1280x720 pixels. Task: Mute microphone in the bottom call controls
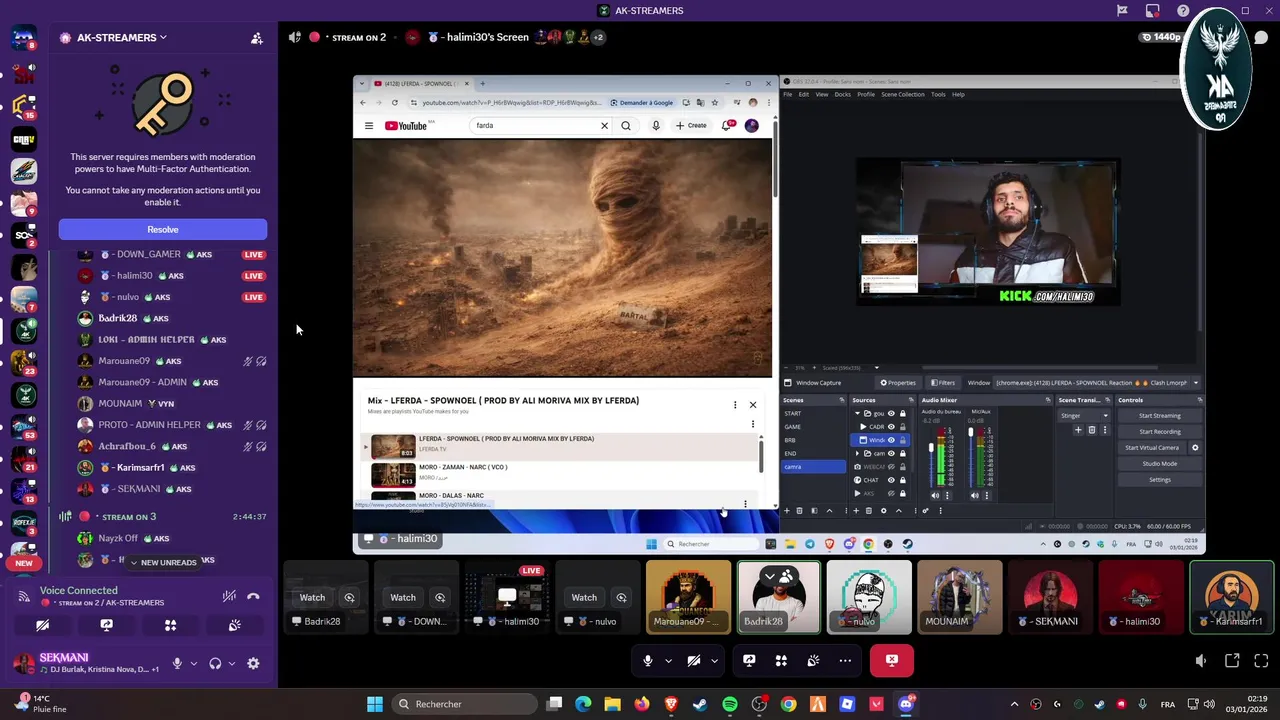coord(648,660)
